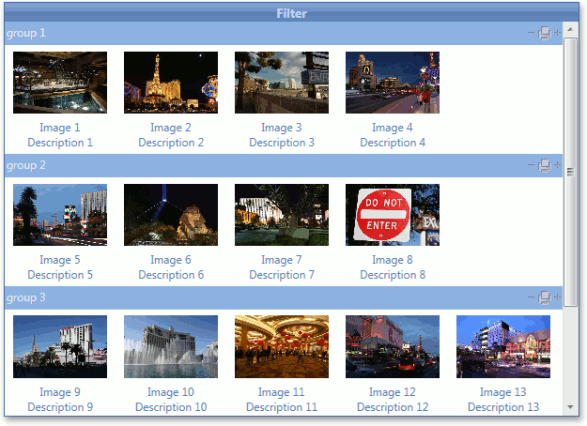Click the plus icon in group 3 header
Viewport: 587px width, 426px height.
coord(557,298)
